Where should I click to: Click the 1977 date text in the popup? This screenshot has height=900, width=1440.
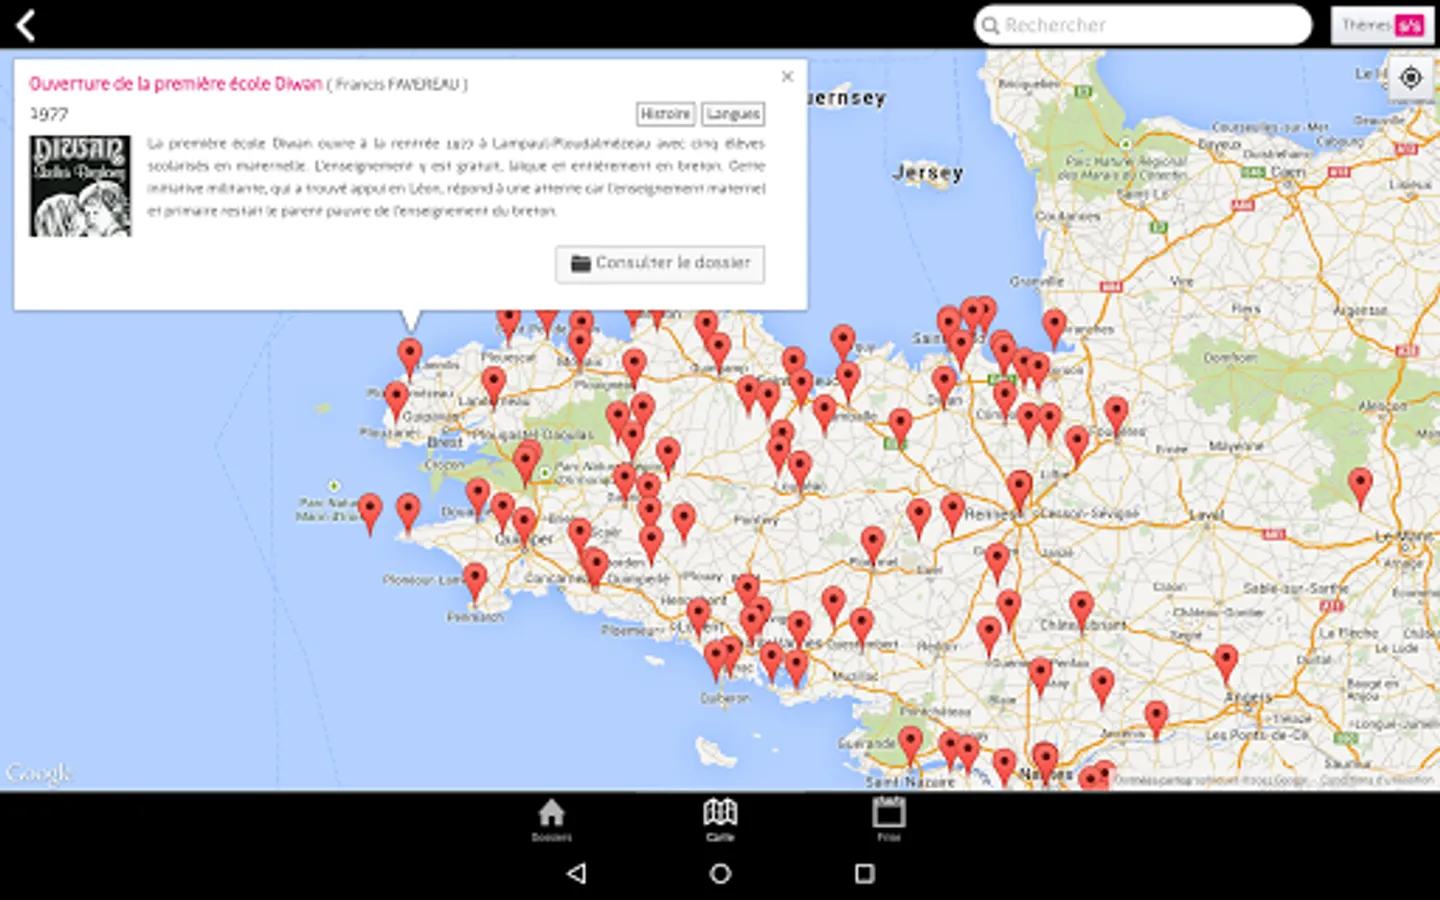pos(48,114)
